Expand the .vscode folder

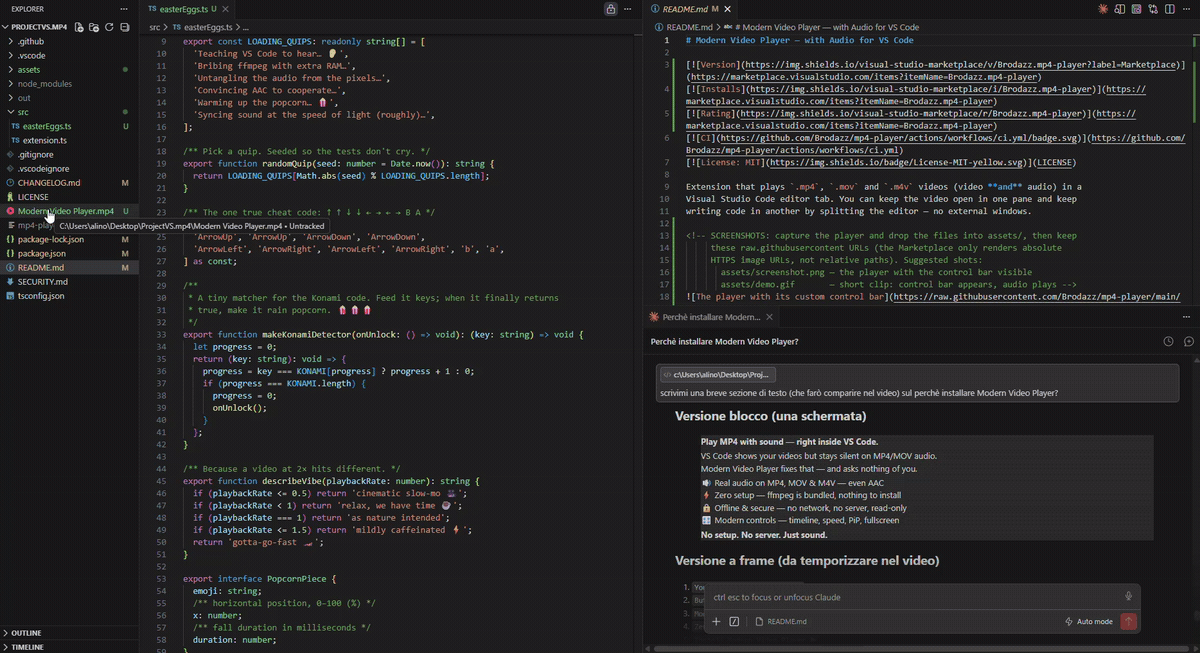pyautogui.click(x=69, y=55)
